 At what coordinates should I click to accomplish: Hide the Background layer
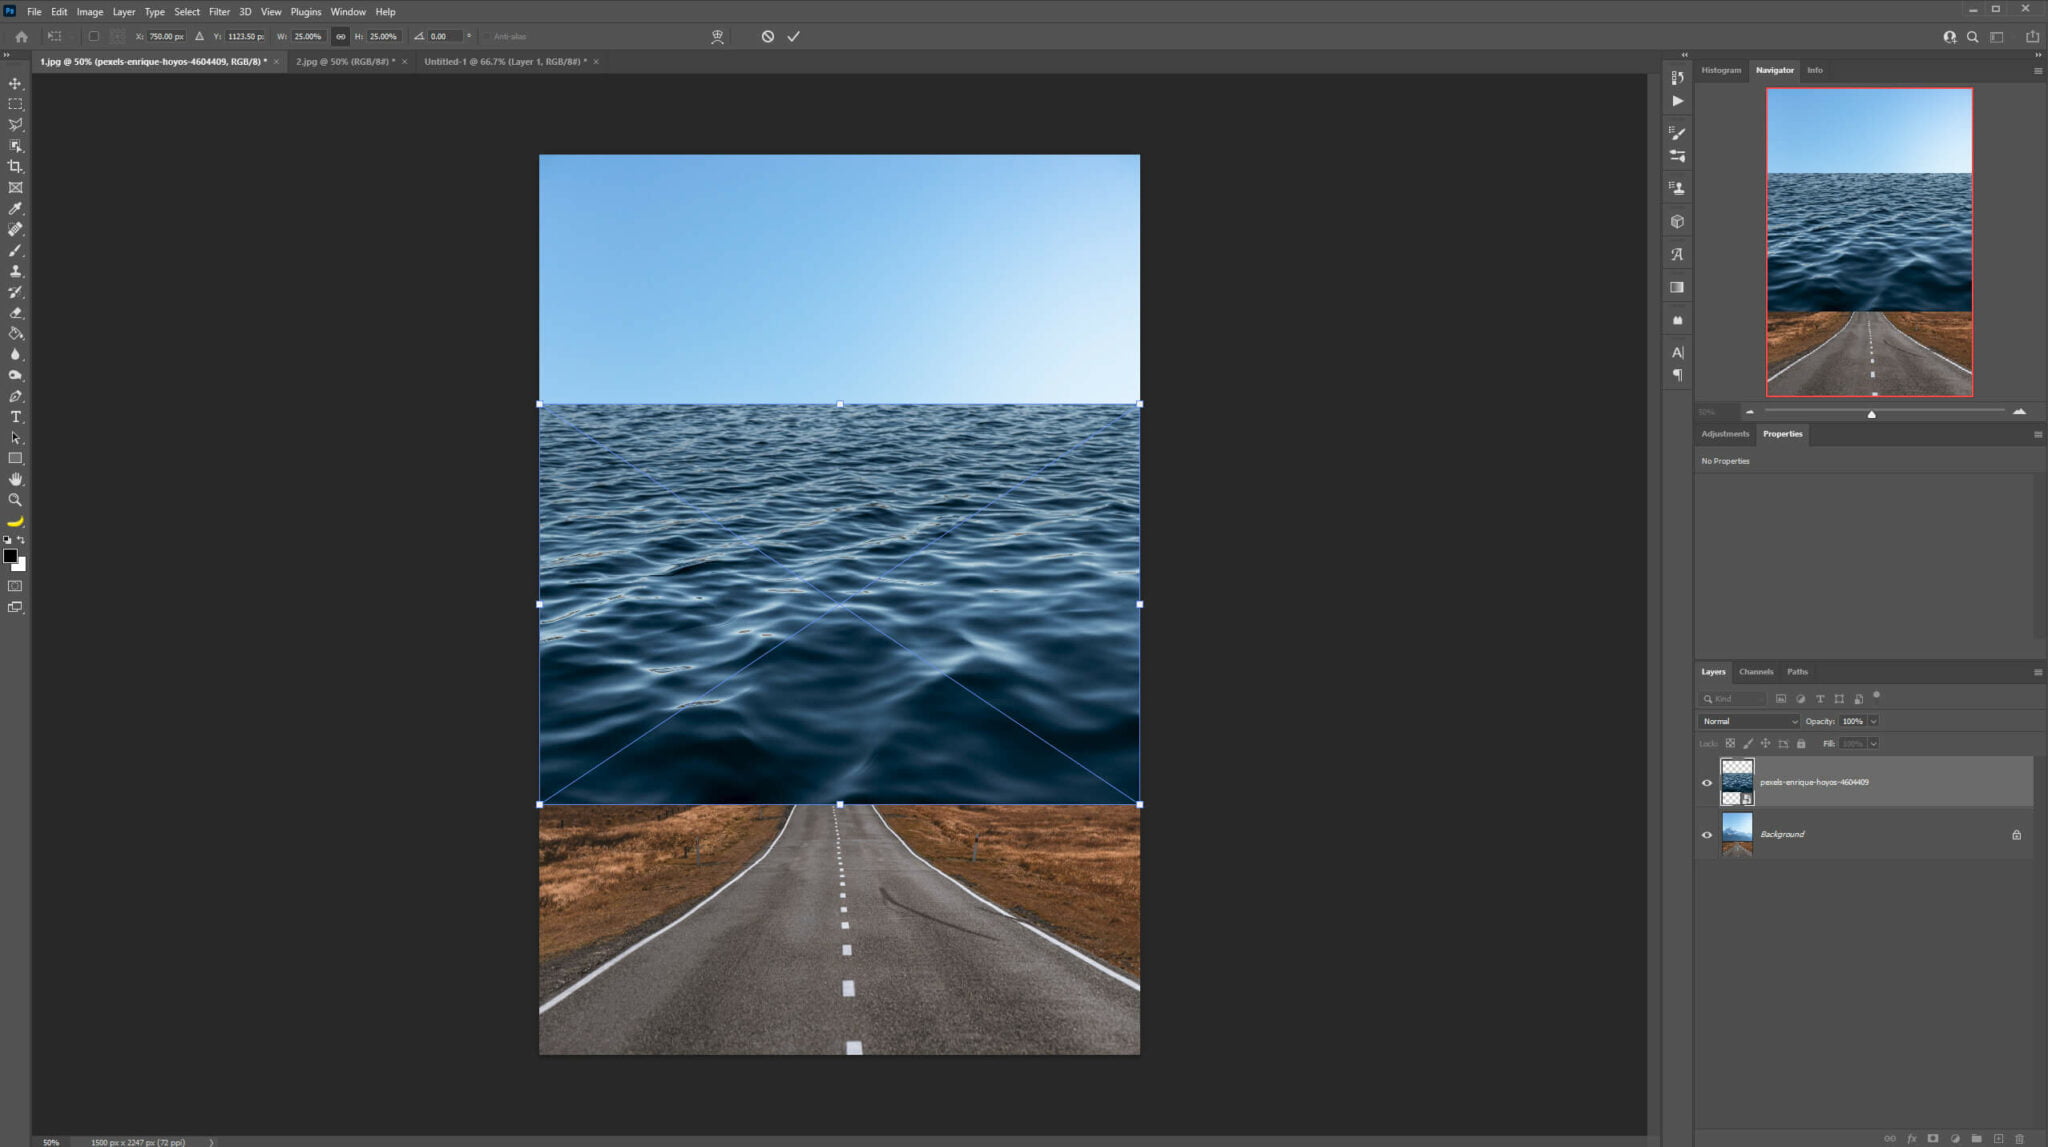pos(1707,834)
